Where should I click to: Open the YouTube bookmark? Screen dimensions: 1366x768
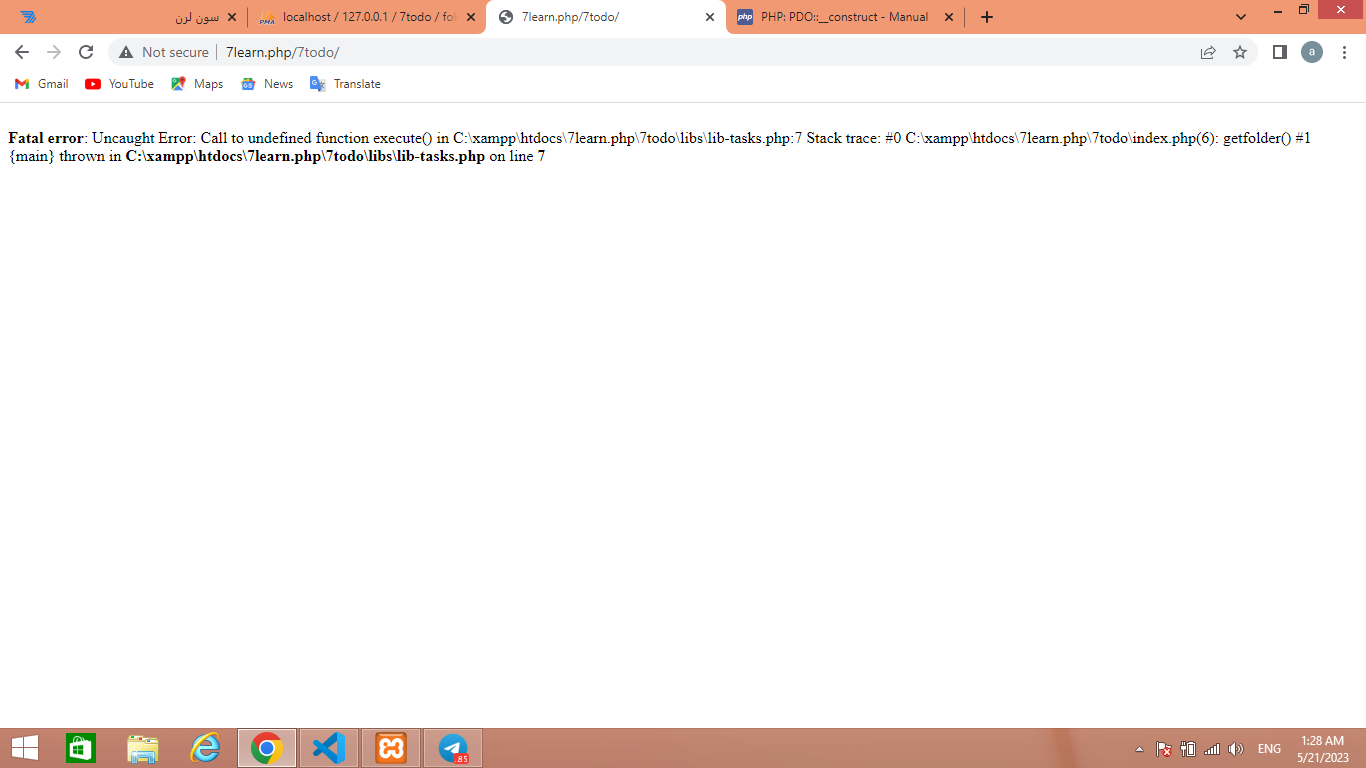(x=120, y=84)
